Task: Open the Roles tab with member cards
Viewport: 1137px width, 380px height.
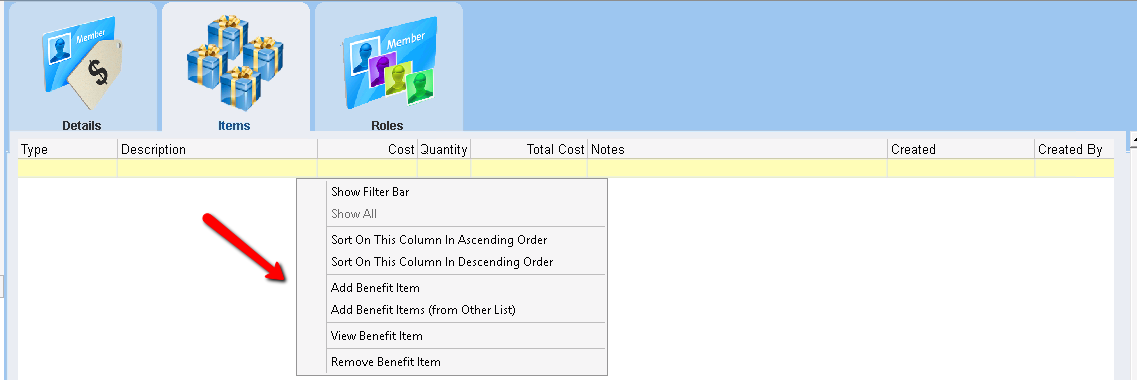Action: click(388, 67)
